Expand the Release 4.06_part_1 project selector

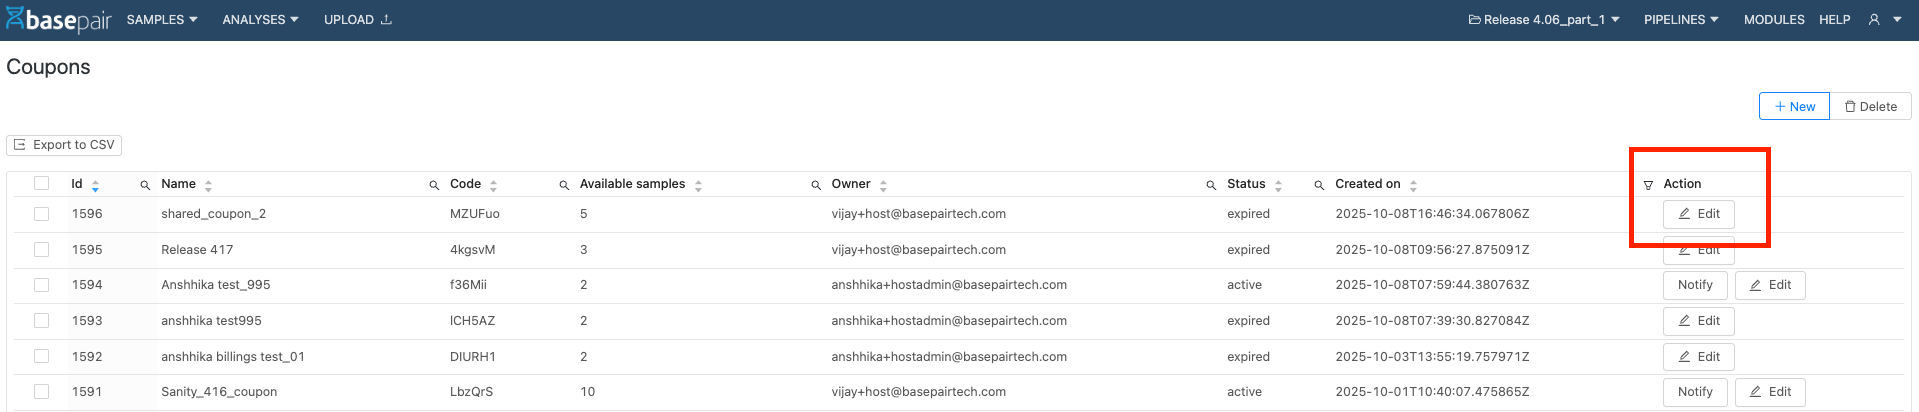[1544, 20]
